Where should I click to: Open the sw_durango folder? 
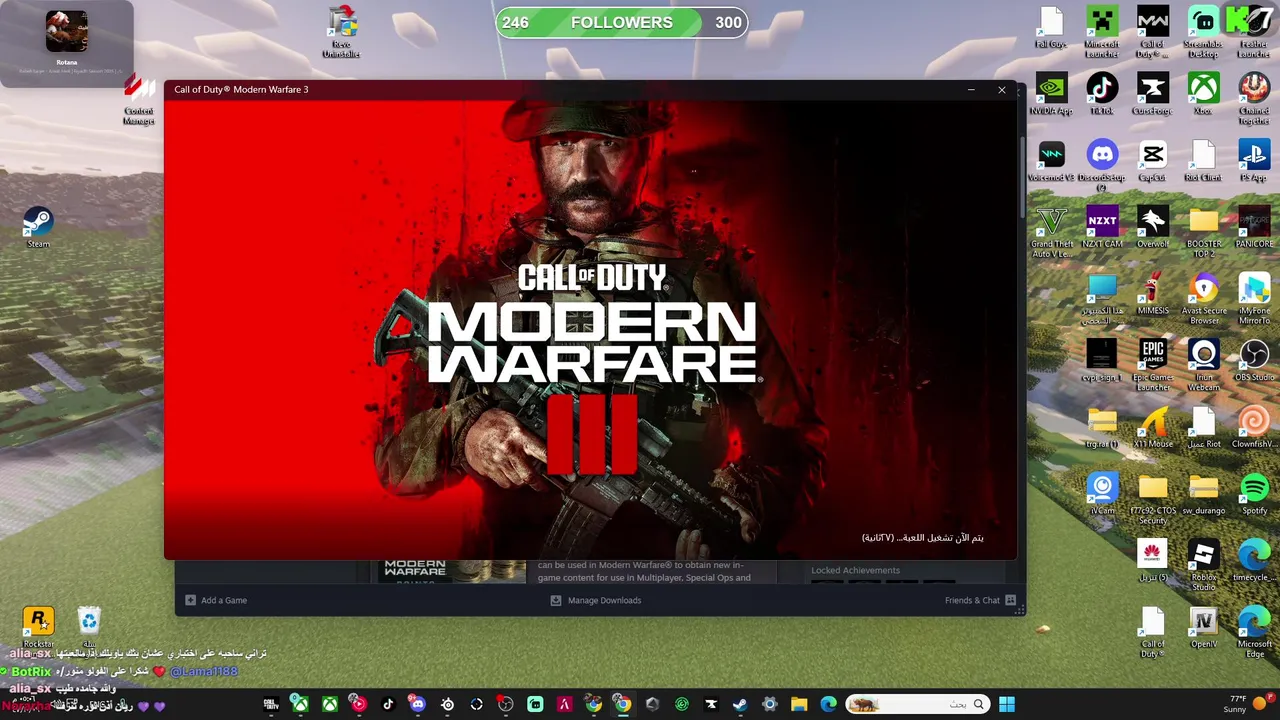click(x=1203, y=494)
